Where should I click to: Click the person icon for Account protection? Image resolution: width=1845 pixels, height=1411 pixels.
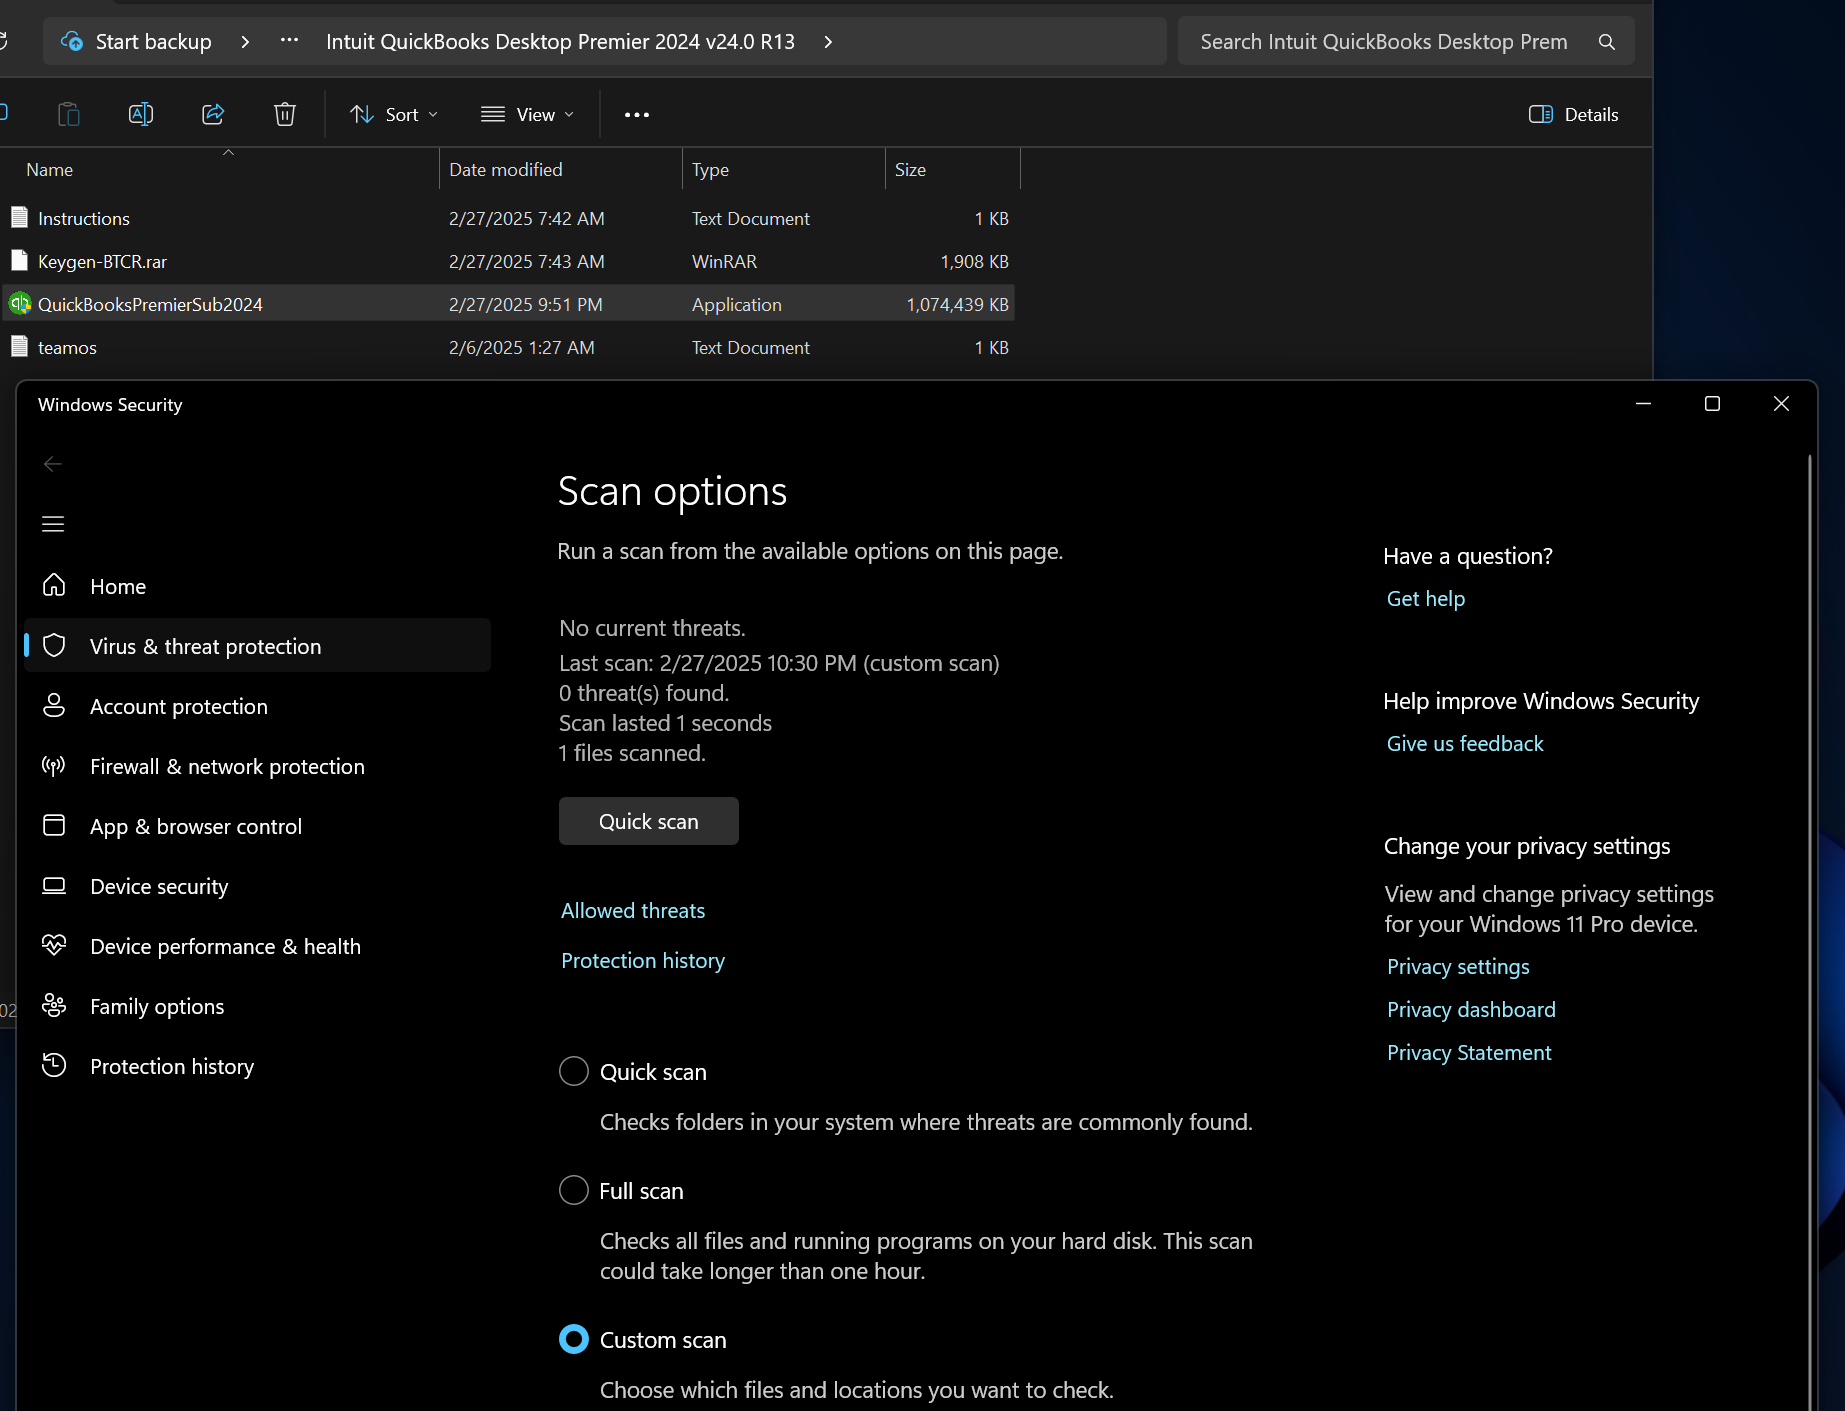54,706
